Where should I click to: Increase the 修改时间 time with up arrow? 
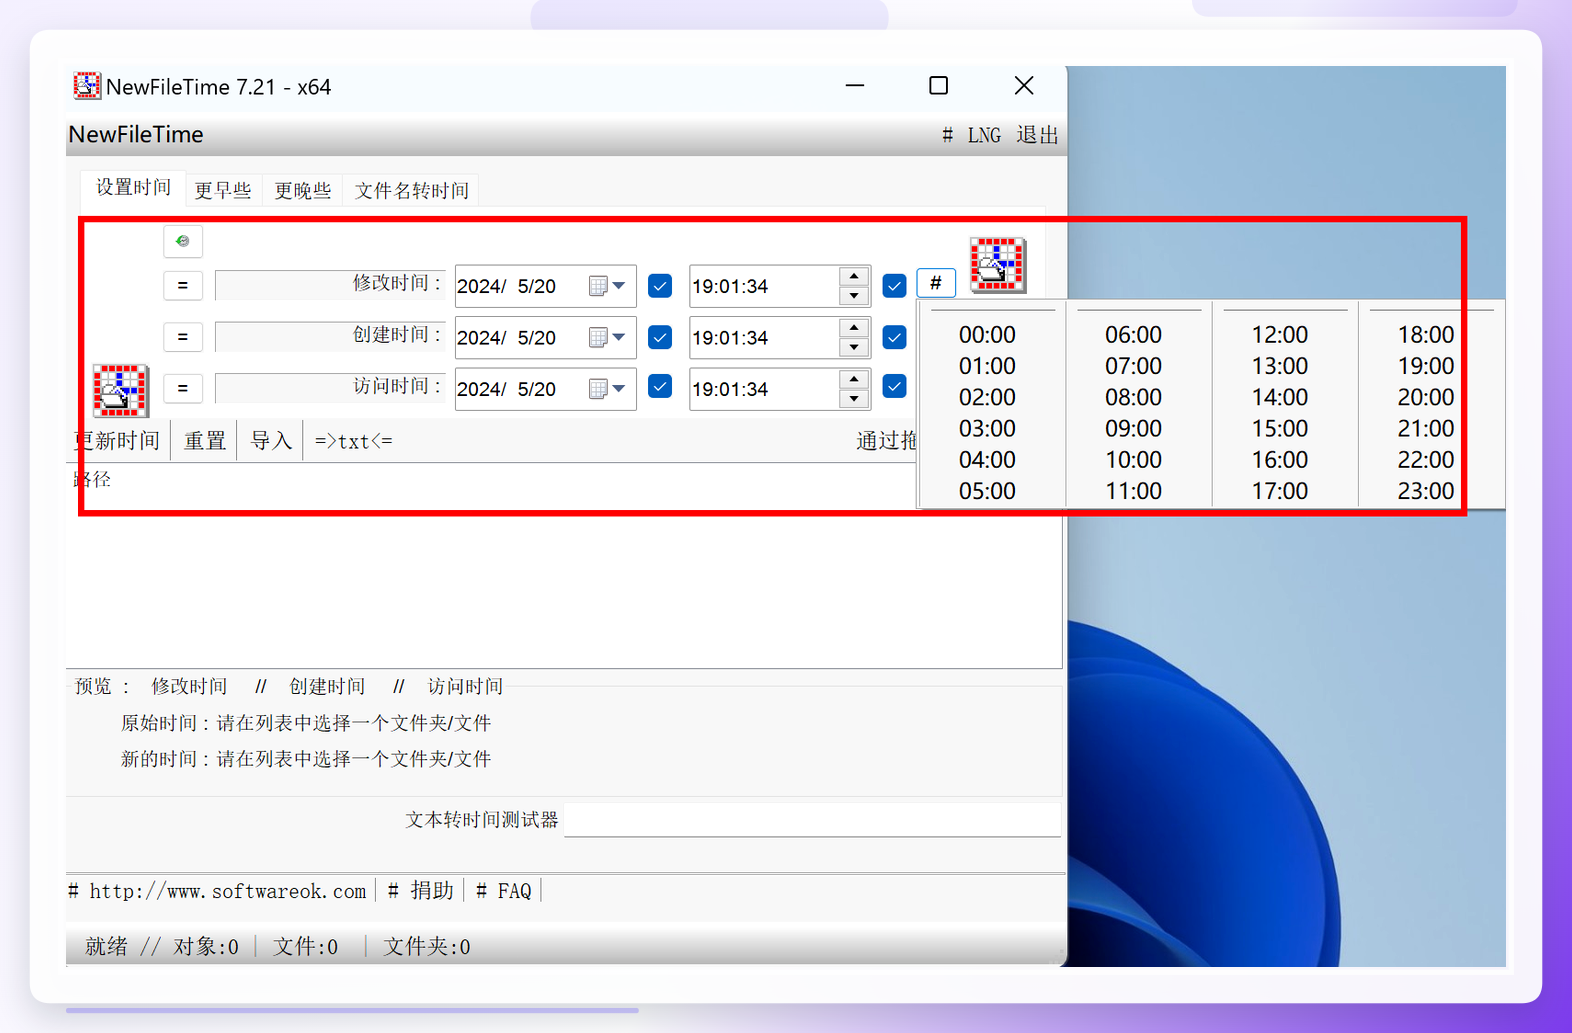[854, 276]
